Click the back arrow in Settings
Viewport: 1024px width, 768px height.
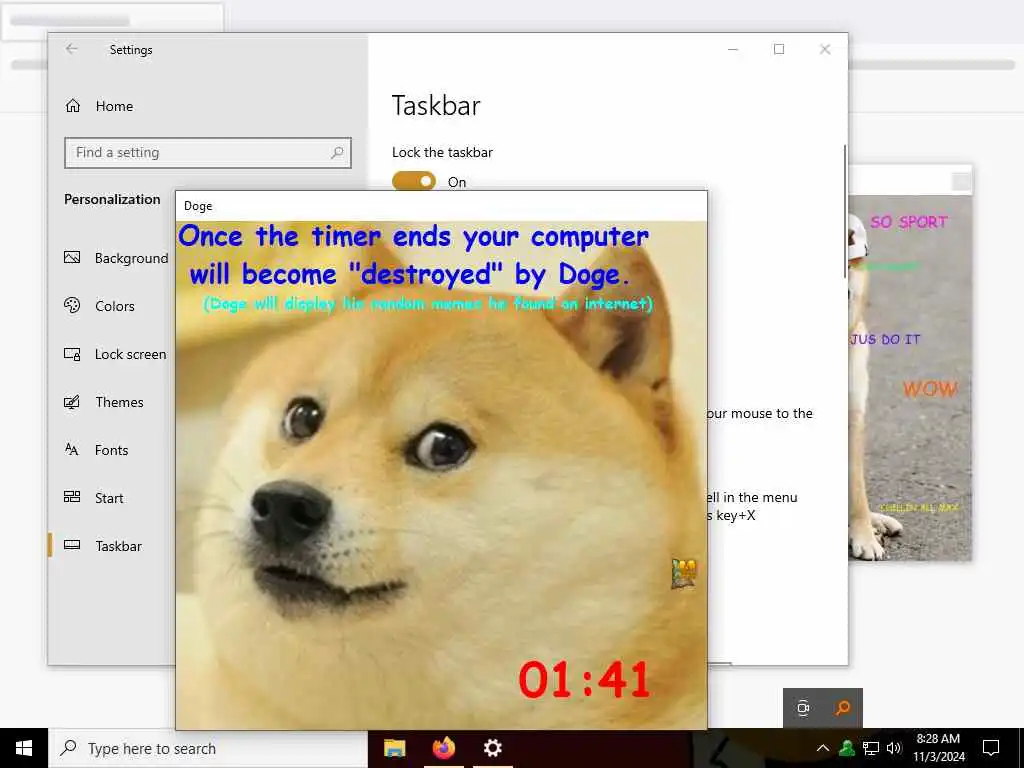[x=72, y=49]
